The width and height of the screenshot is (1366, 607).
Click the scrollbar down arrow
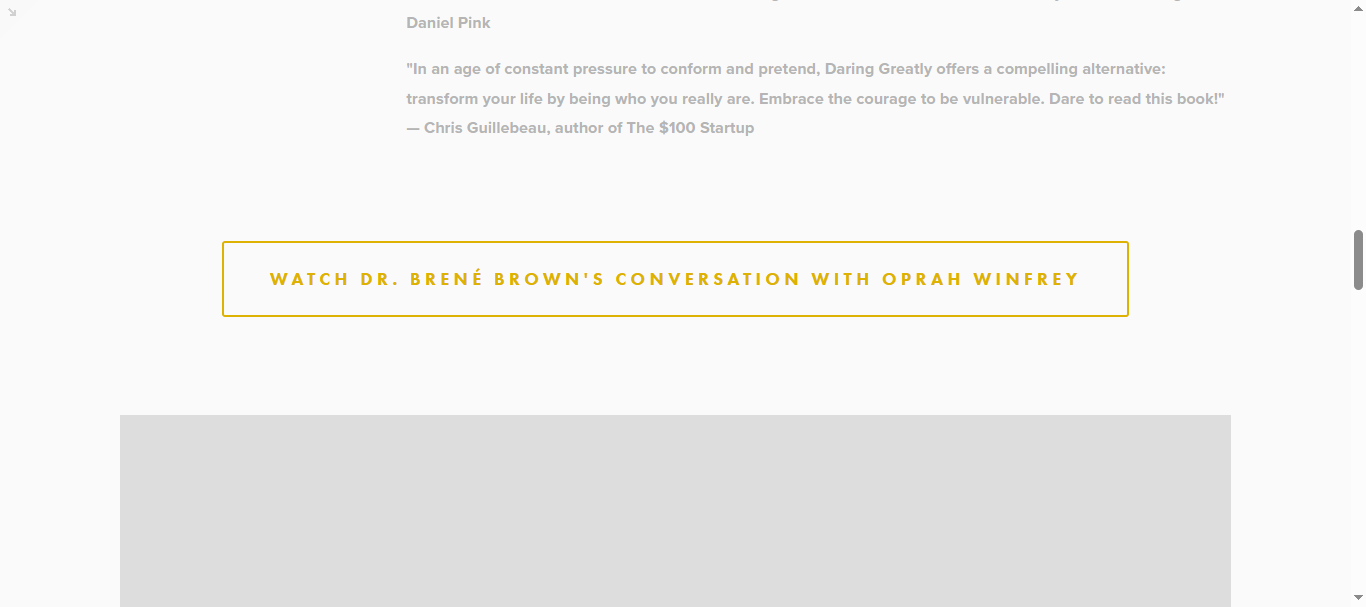[x=1358, y=600]
